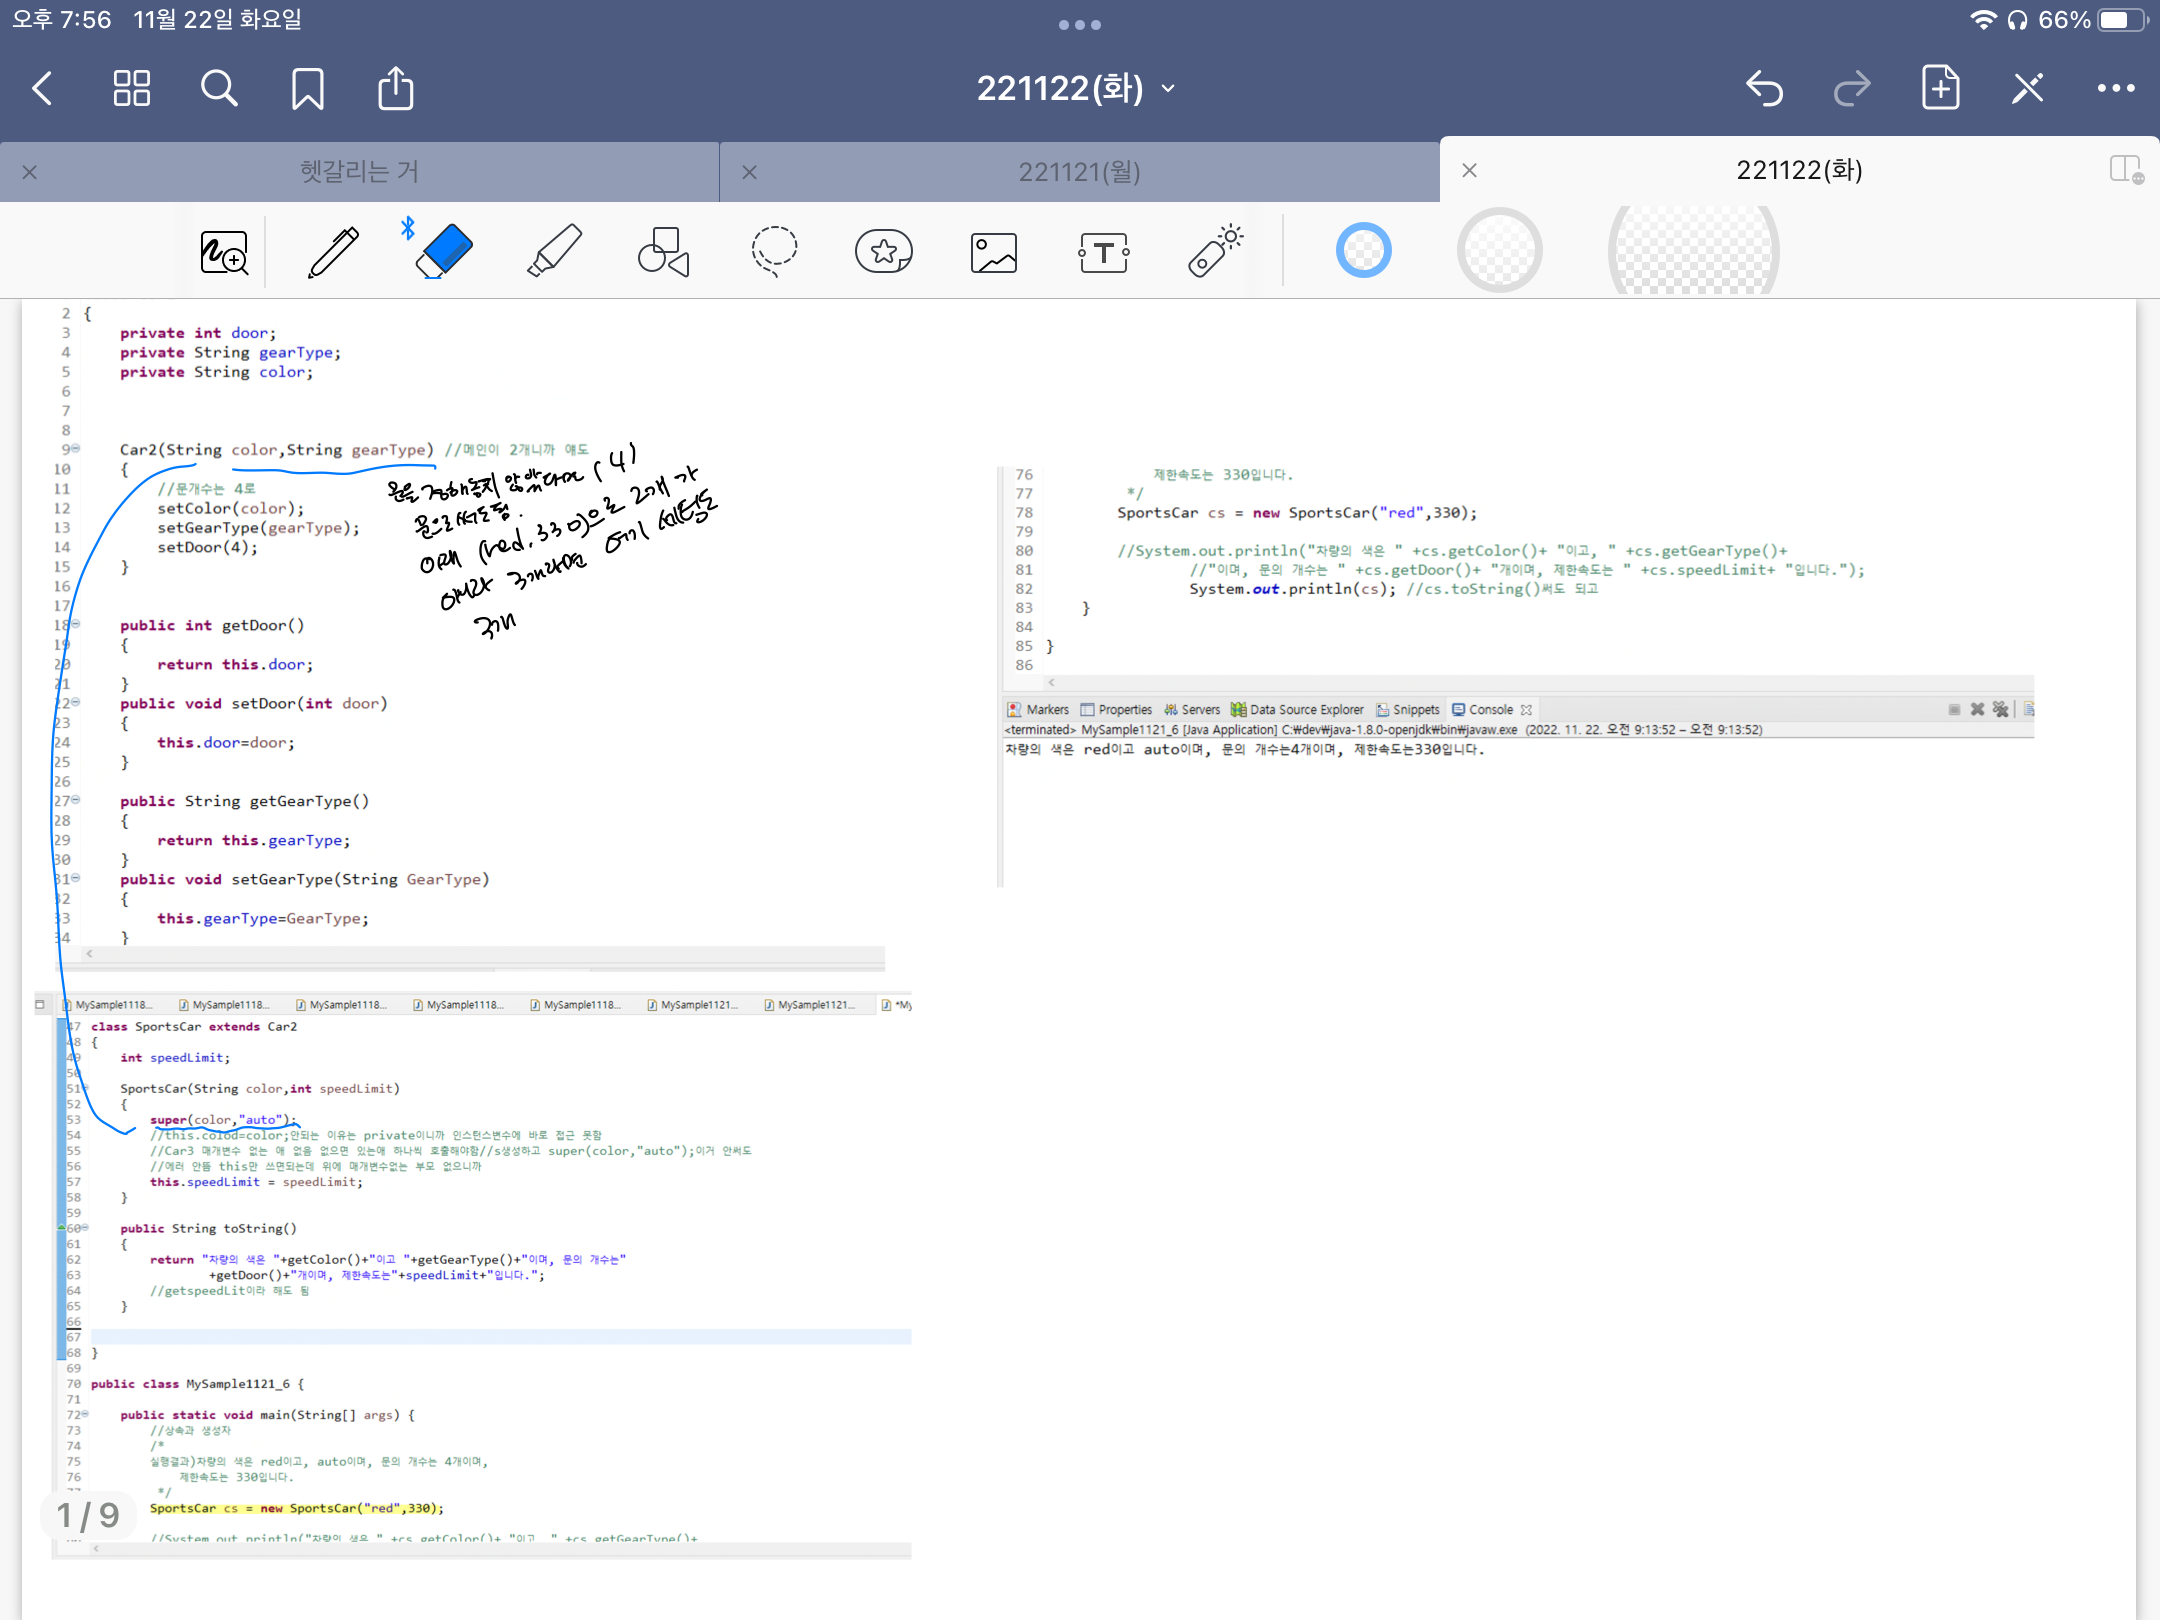Close the 헷갈리는 거 tab
Viewport: 2160px width, 1620px height.
(x=30, y=172)
